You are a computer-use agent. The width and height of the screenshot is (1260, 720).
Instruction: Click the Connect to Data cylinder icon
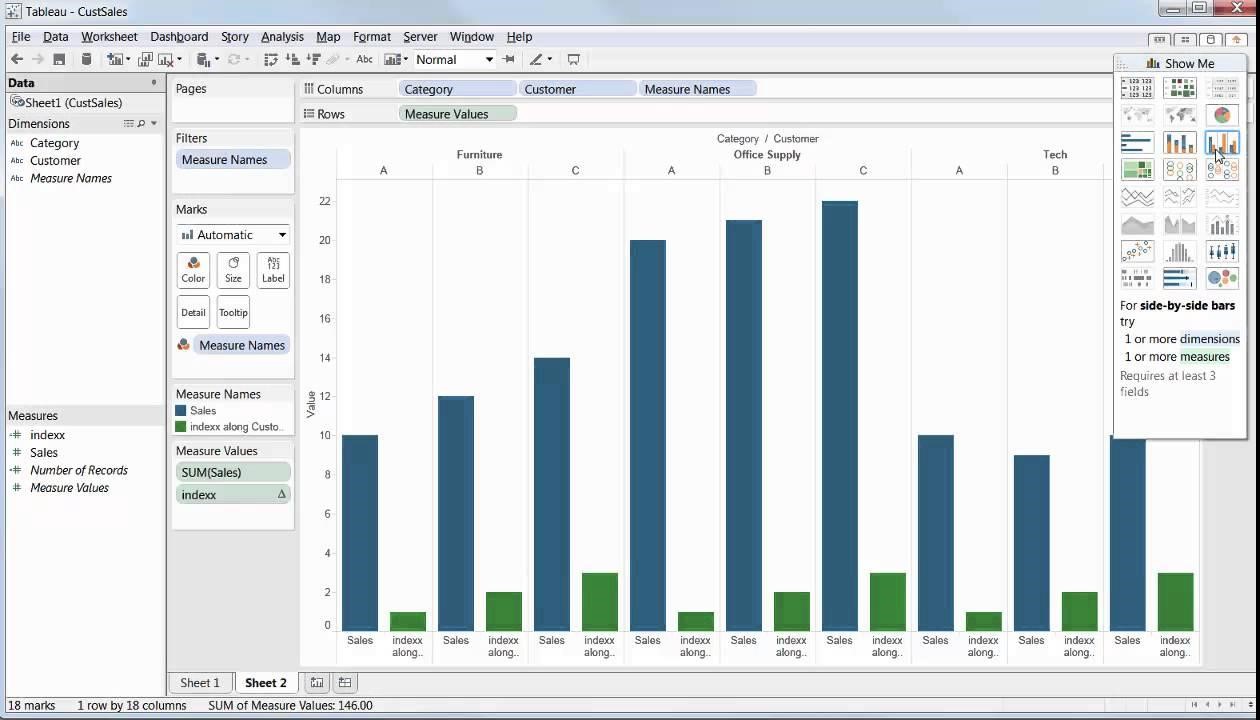point(86,59)
